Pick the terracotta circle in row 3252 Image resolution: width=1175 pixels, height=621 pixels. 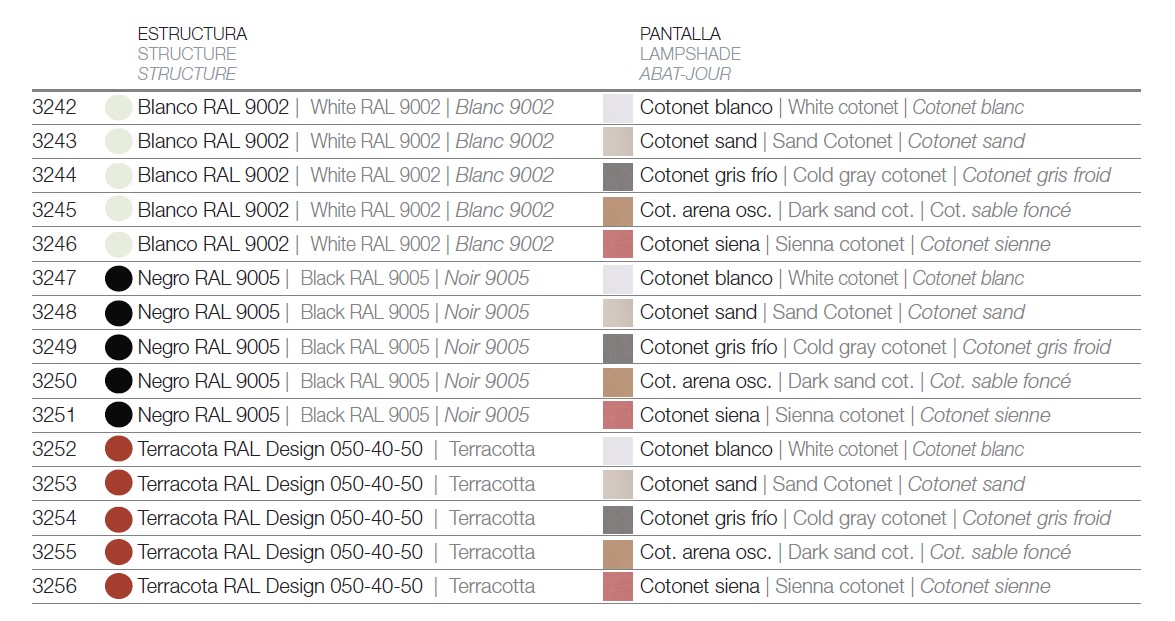pos(118,449)
